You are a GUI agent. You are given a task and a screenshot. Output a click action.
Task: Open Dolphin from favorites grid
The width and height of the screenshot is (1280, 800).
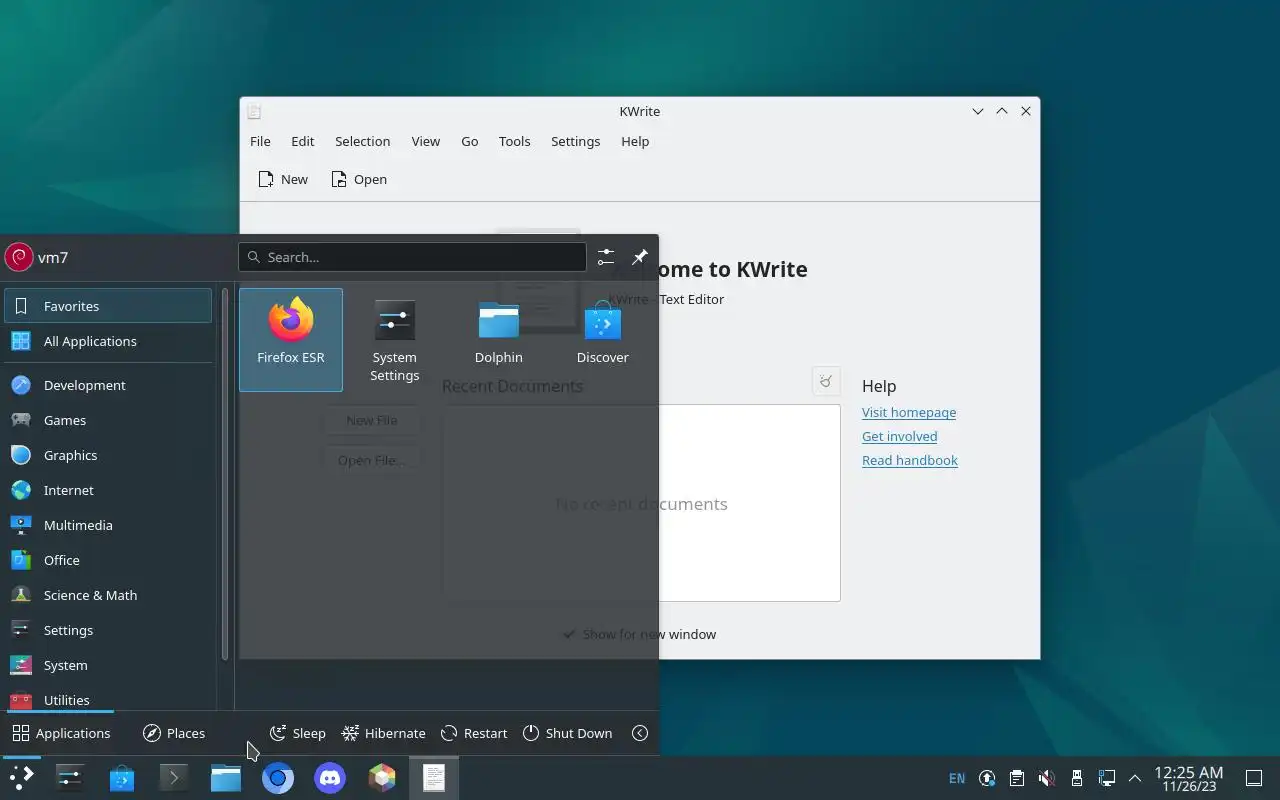(499, 339)
